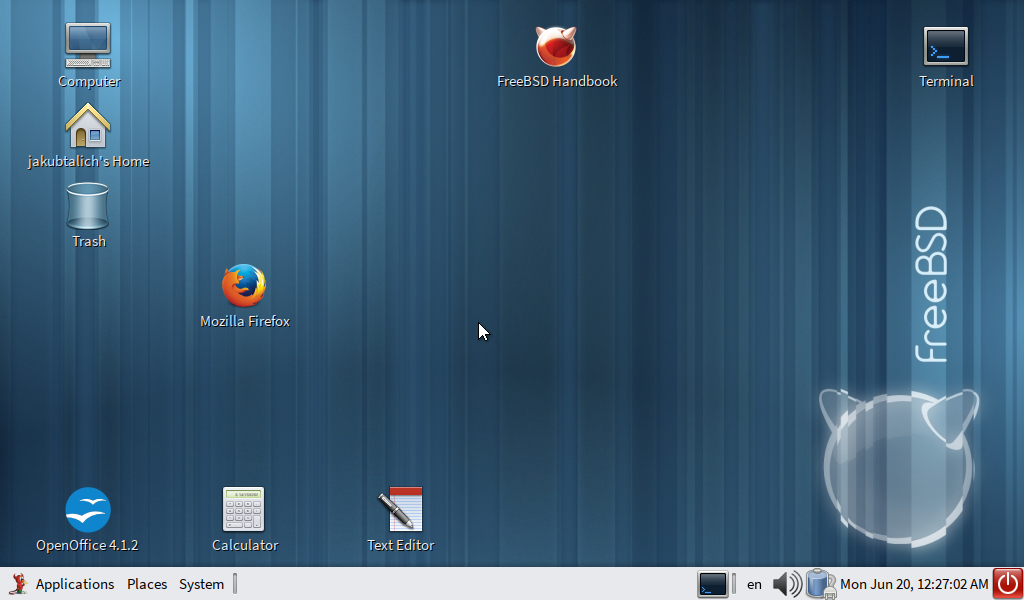Click the FreeBSD daemon logo in panel
This screenshot has height=600, width=1024.
pos(18,584)
